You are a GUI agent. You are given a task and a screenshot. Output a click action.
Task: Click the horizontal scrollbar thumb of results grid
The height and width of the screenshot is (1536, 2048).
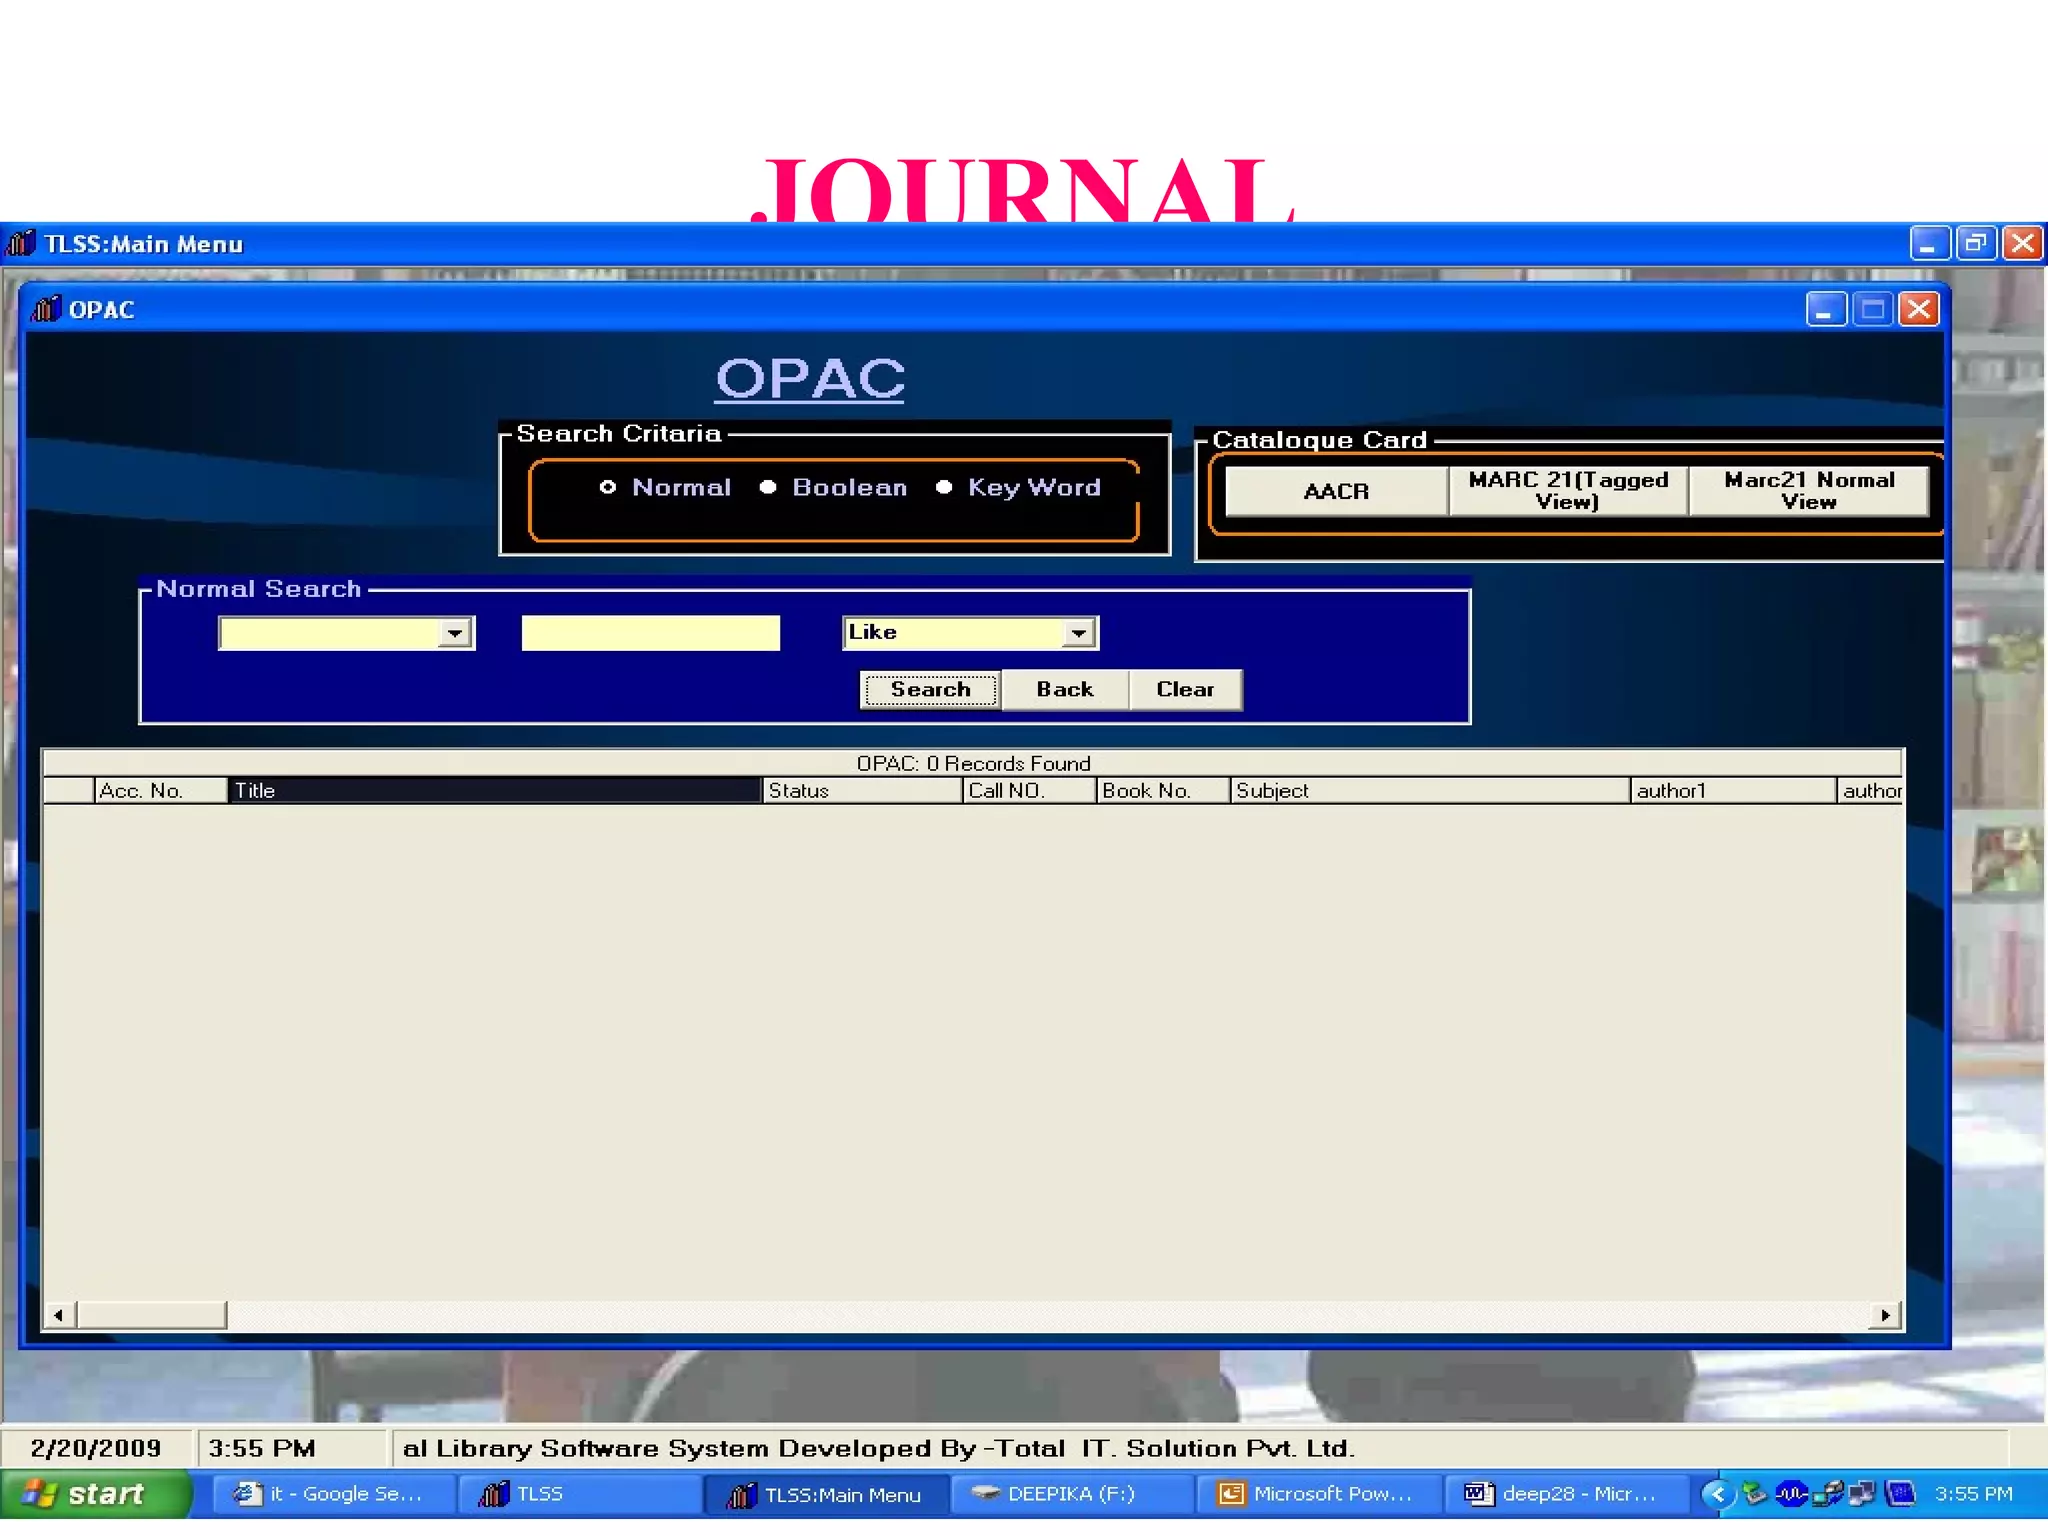pyautogui.click(x=151, y=1315)
